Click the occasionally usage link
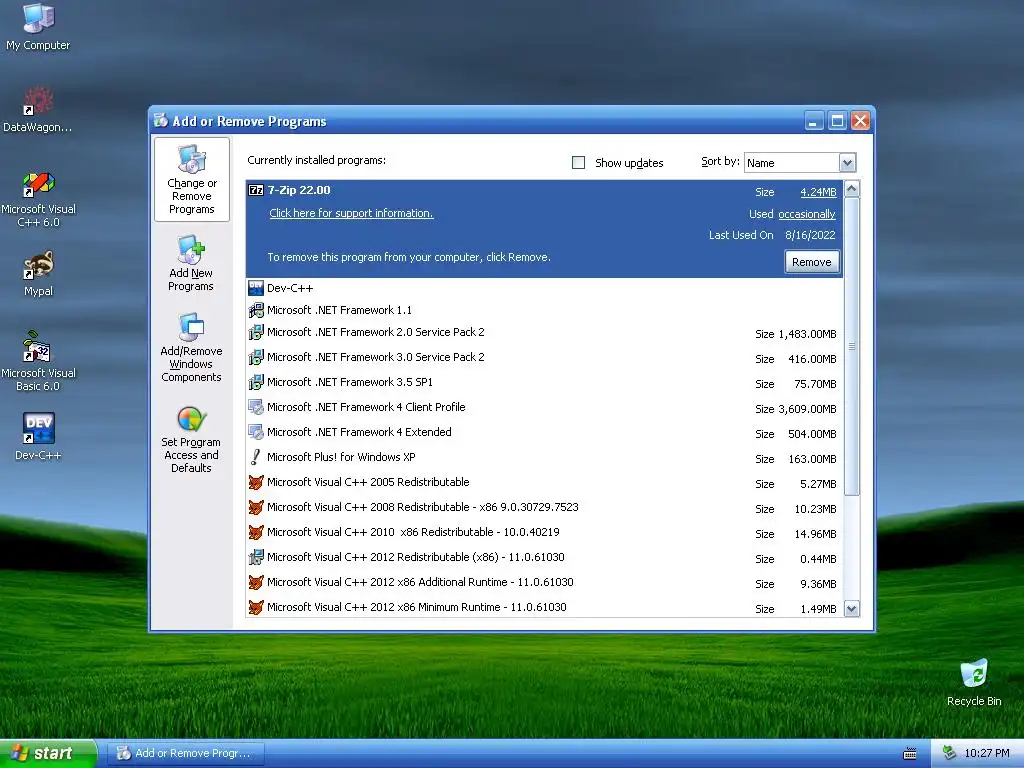The width and height of the screenshot is (1024, 768). (x=807, y=214)
